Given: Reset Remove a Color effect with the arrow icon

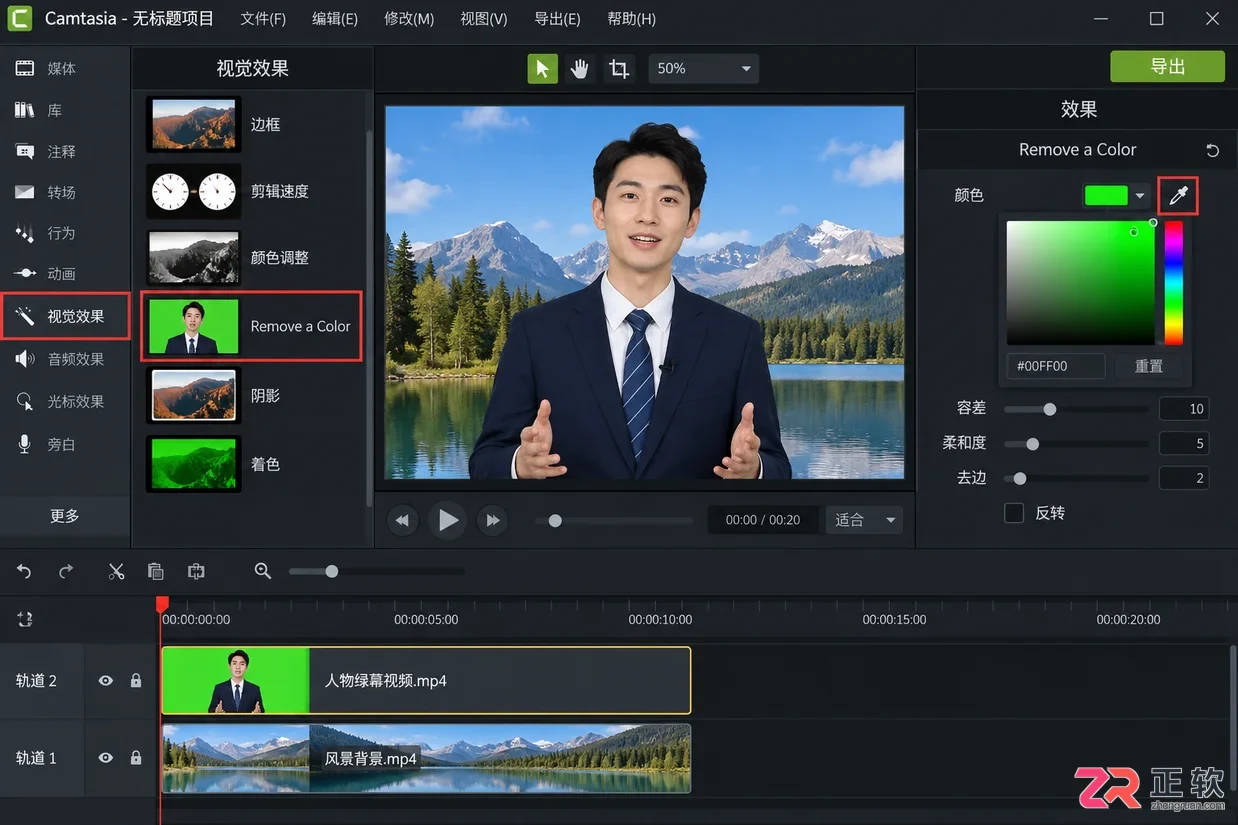Looking at the screenshot, I should click(1212, 150).
